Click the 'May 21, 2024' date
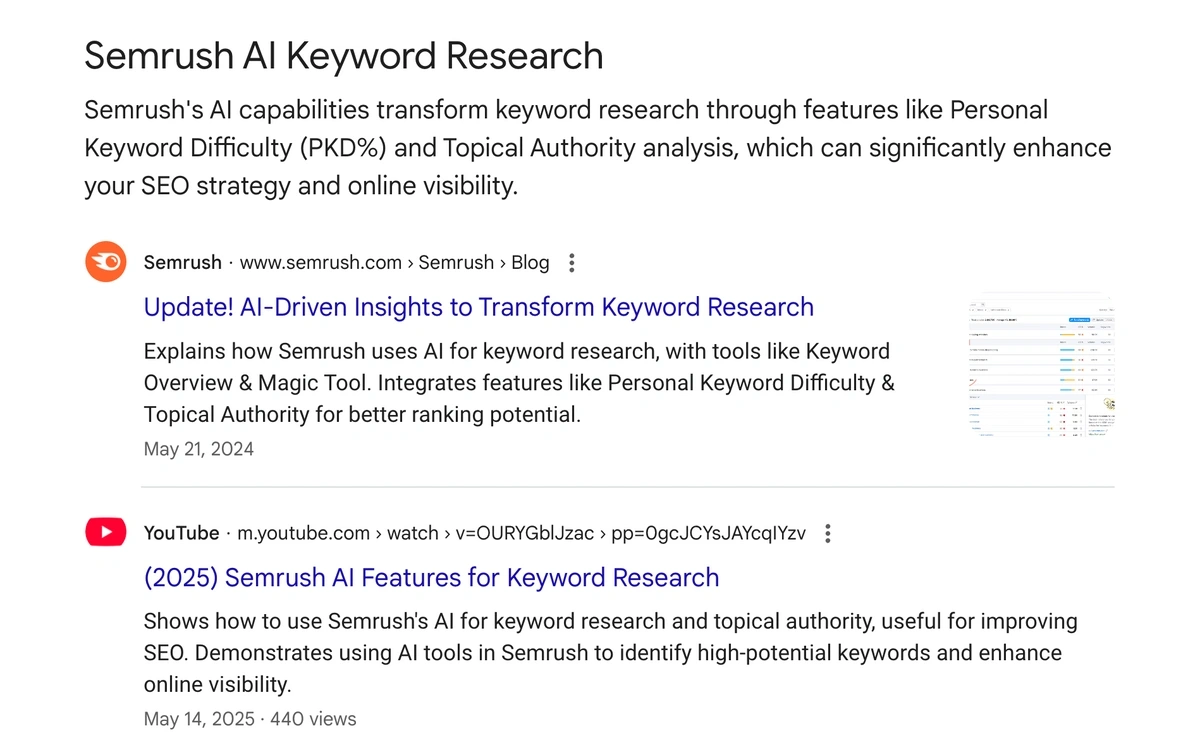1200x754 pixels. [x=199, y=449]
